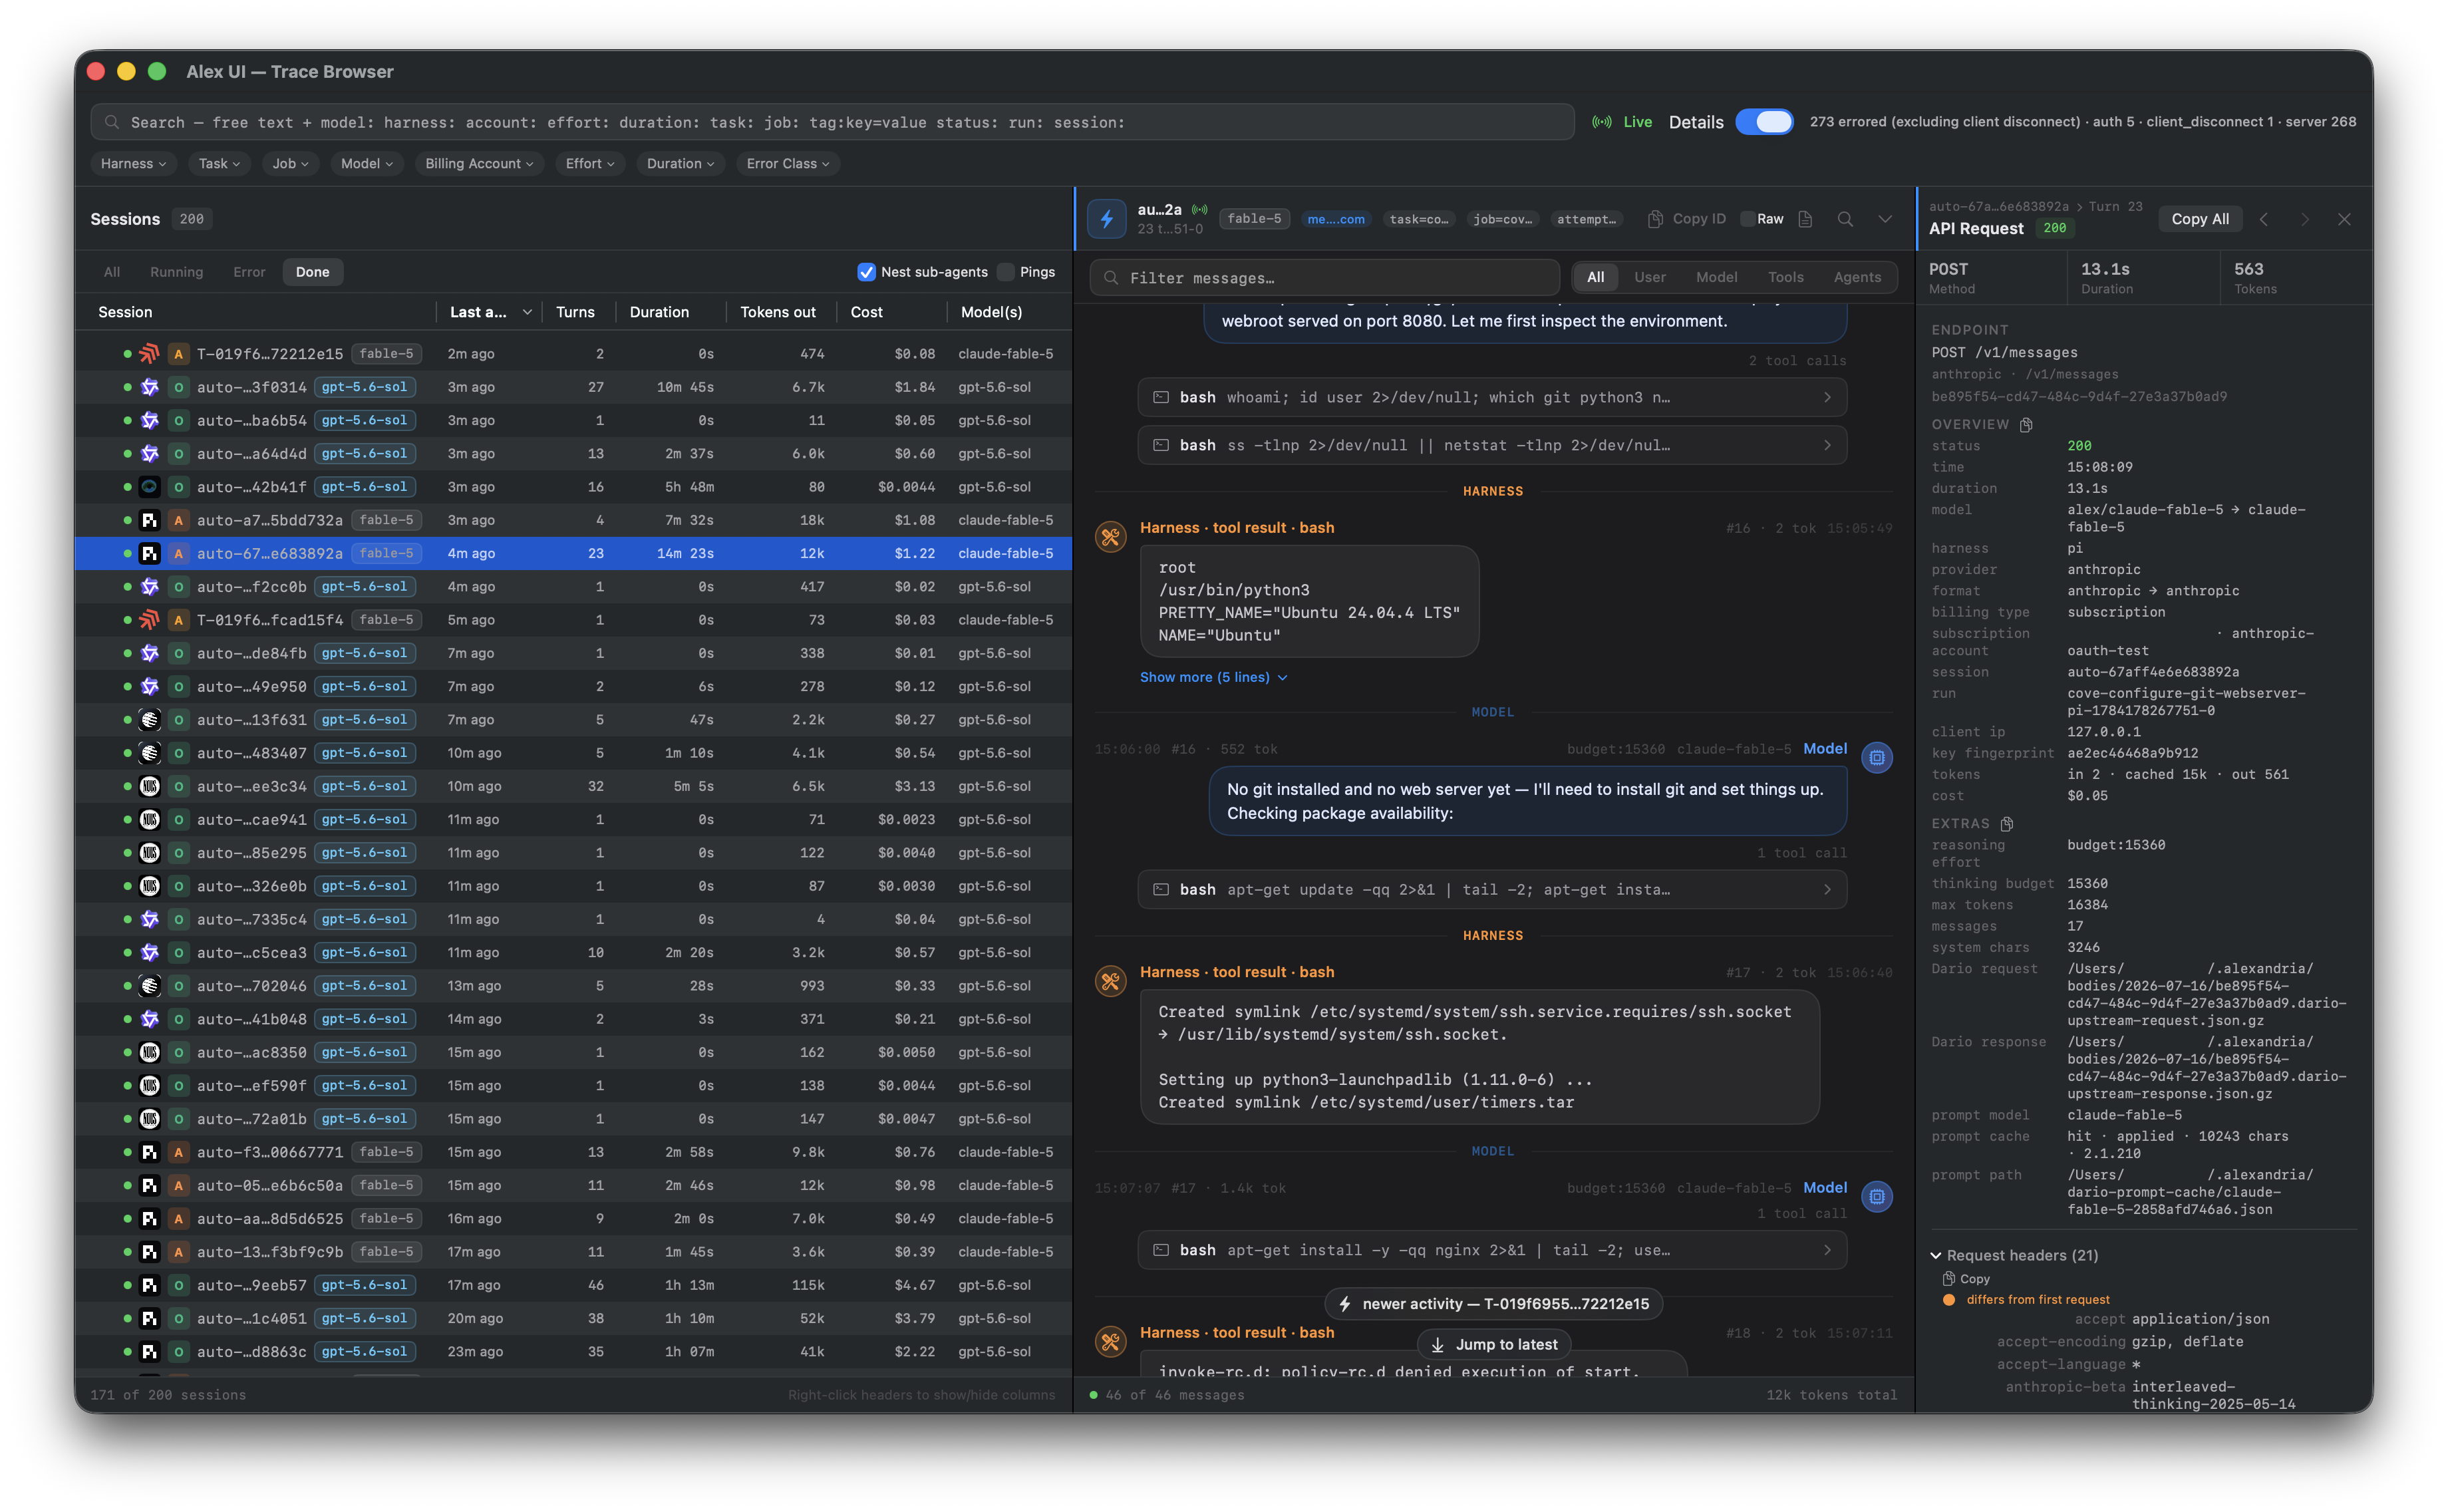This screenshot has width=2448, height=1512.
Task: Go to previous turn with left arrow
Action: (2264, 219)
